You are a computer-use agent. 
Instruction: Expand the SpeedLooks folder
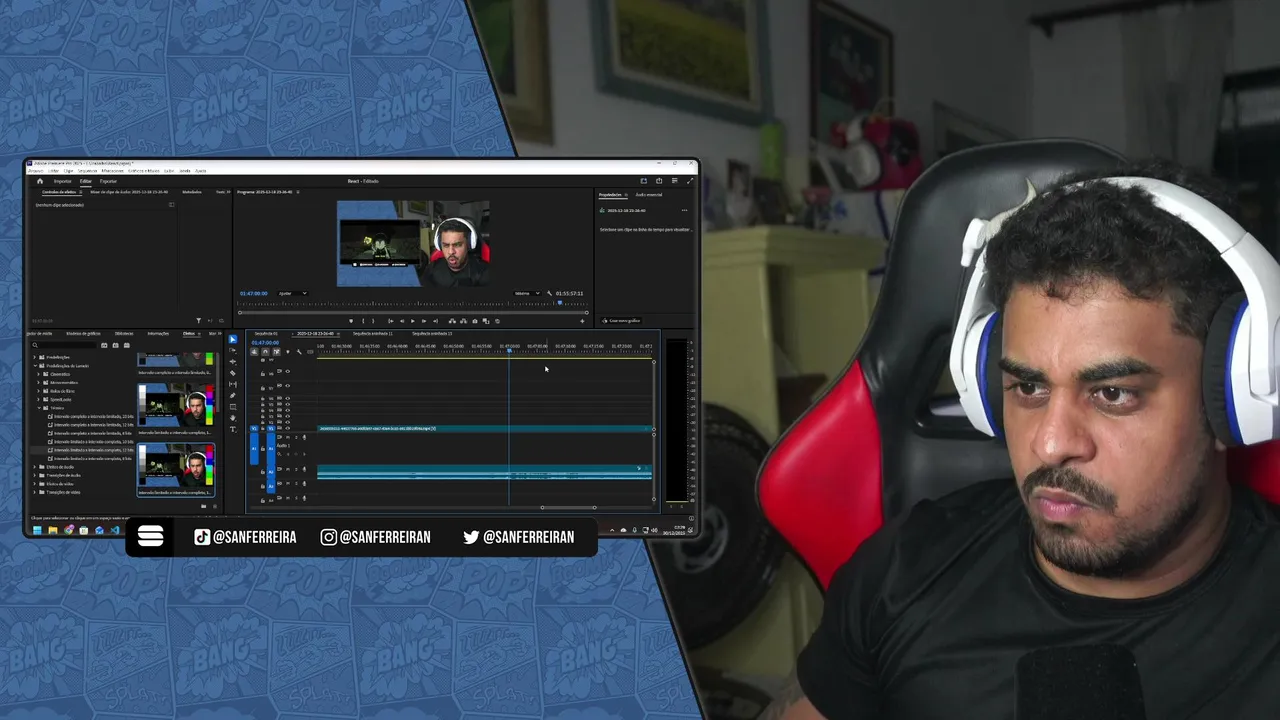tap(38, 400)
